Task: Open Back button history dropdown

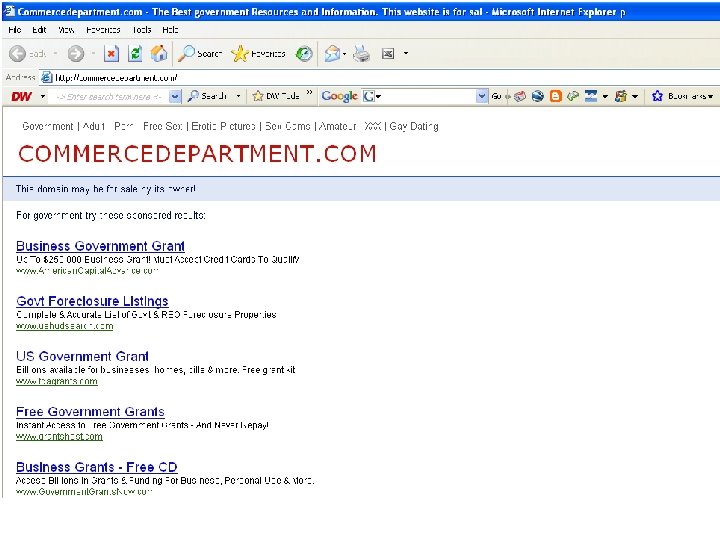Action: point(56,54)
